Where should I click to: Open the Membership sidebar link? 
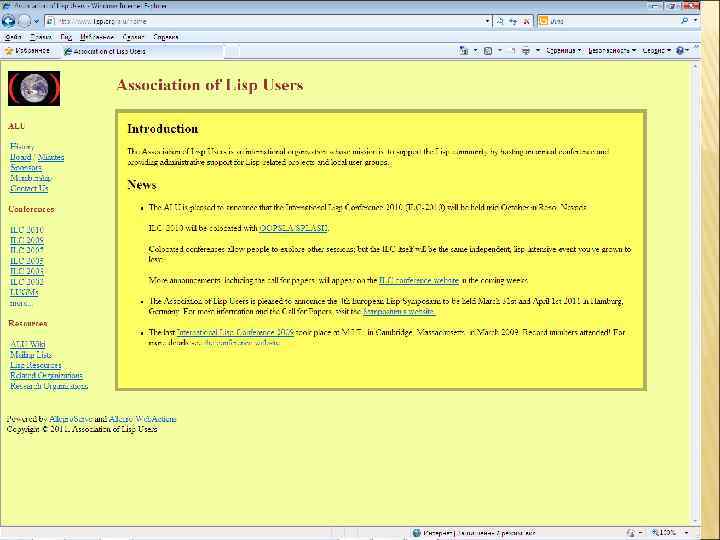pyautogui.click(x=30, y=178)
